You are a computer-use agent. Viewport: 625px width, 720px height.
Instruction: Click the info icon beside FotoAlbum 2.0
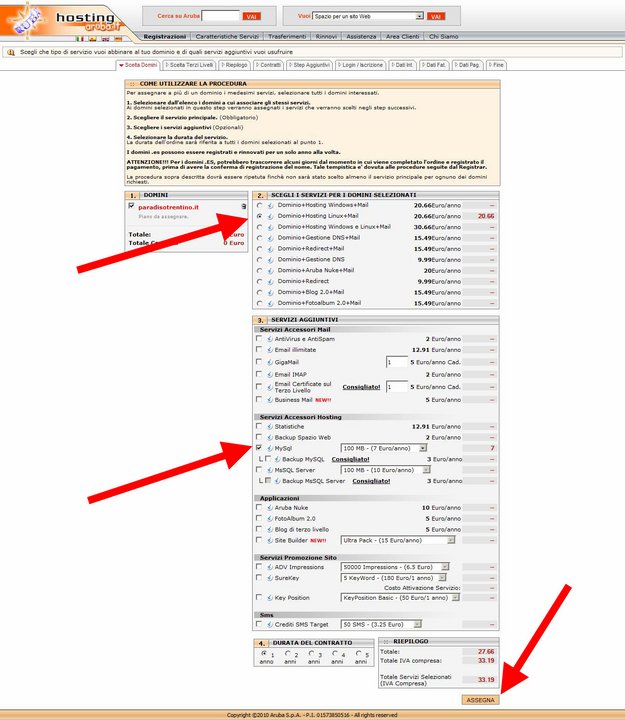(270, 518)
